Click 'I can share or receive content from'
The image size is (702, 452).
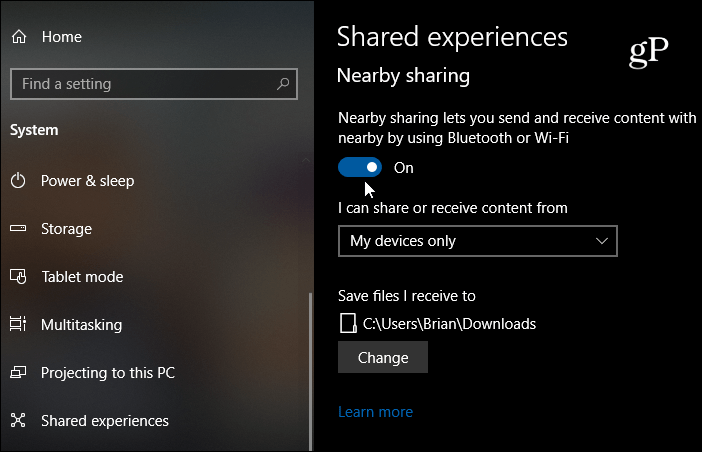pos(453,208)
